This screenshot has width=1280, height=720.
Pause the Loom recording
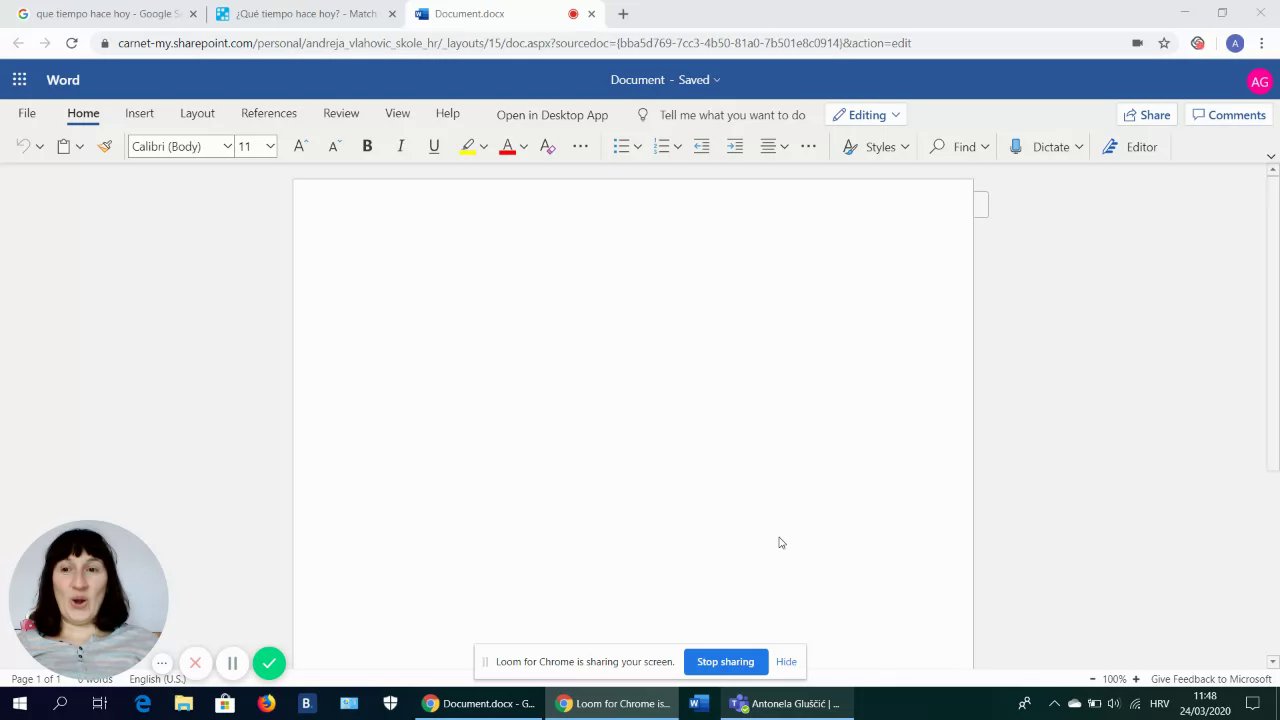click(232, 663)
